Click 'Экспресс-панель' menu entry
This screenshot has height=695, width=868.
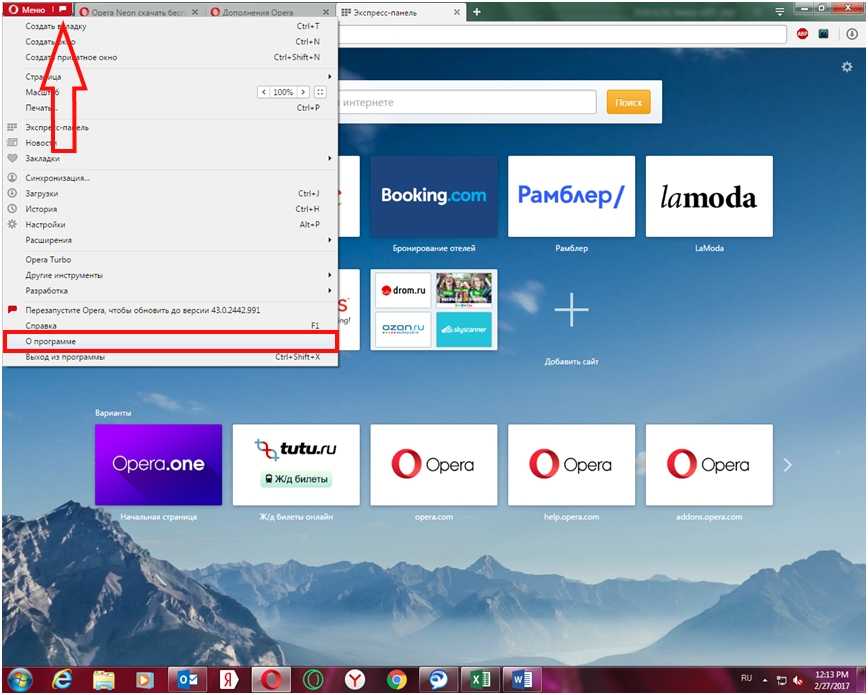170,127
